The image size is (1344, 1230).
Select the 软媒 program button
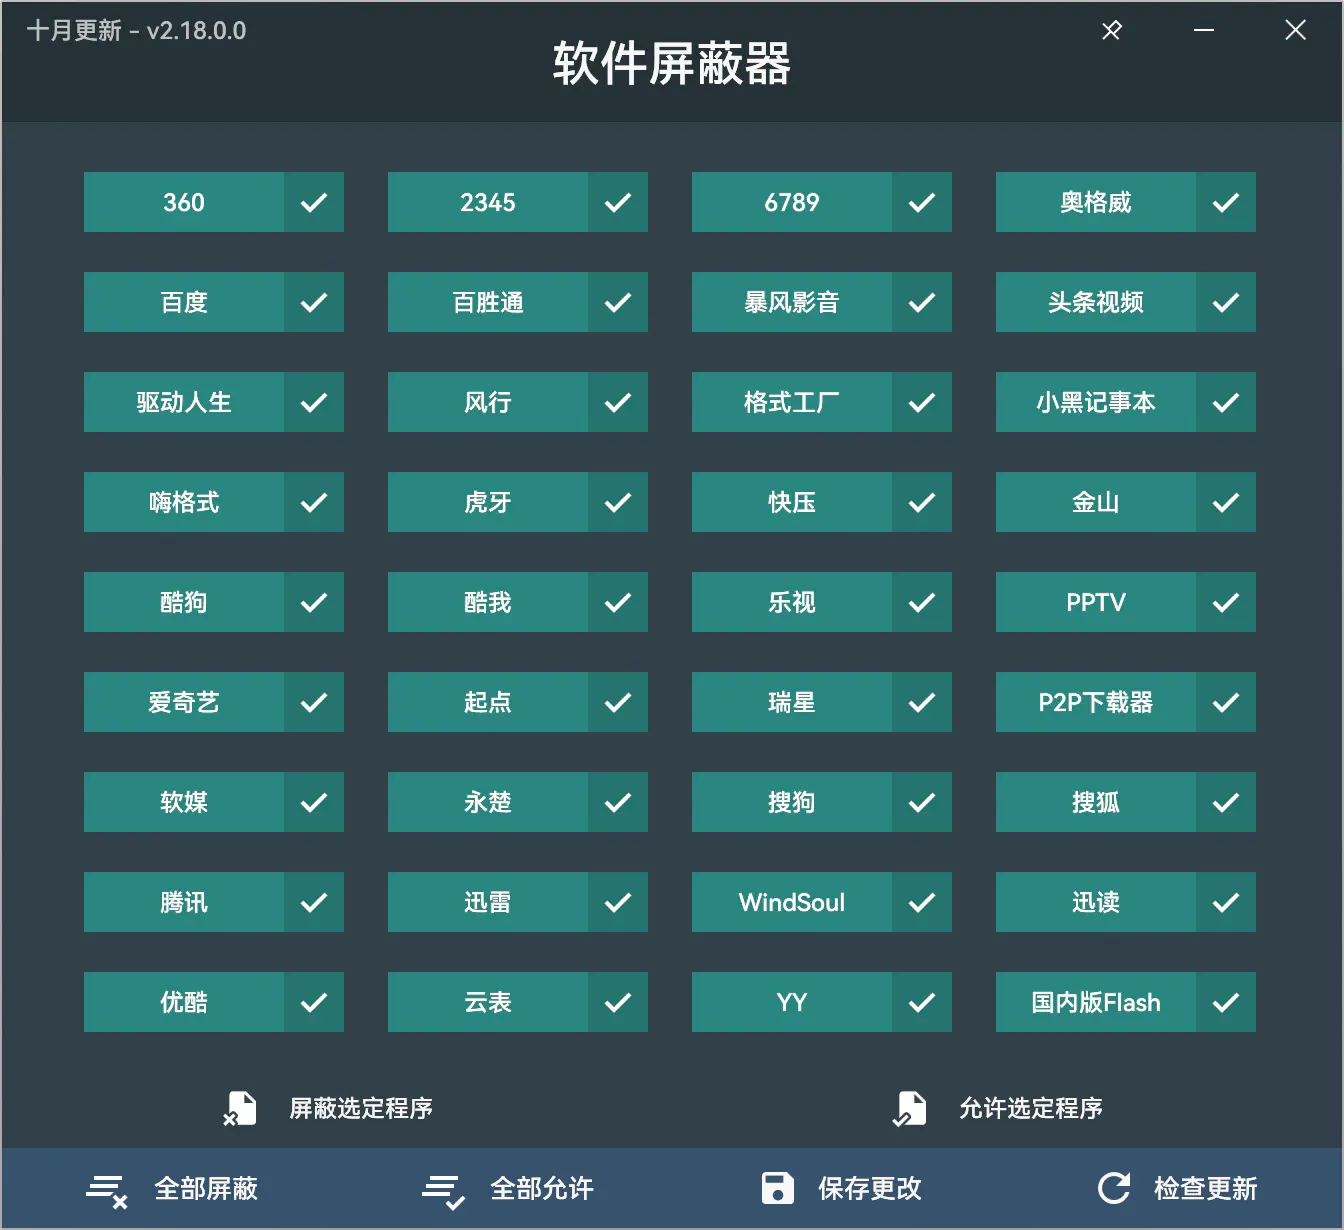click(184, 802)
